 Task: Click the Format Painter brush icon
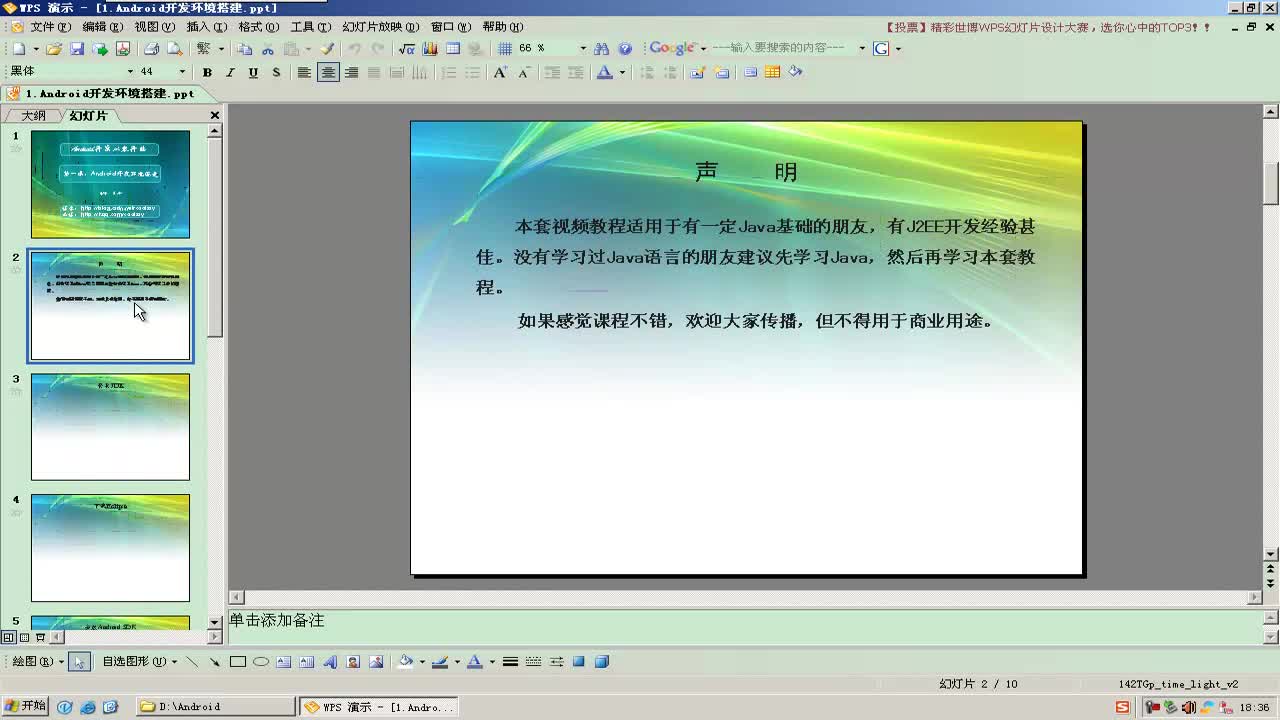pyautogui.click(x=327, y=48)
